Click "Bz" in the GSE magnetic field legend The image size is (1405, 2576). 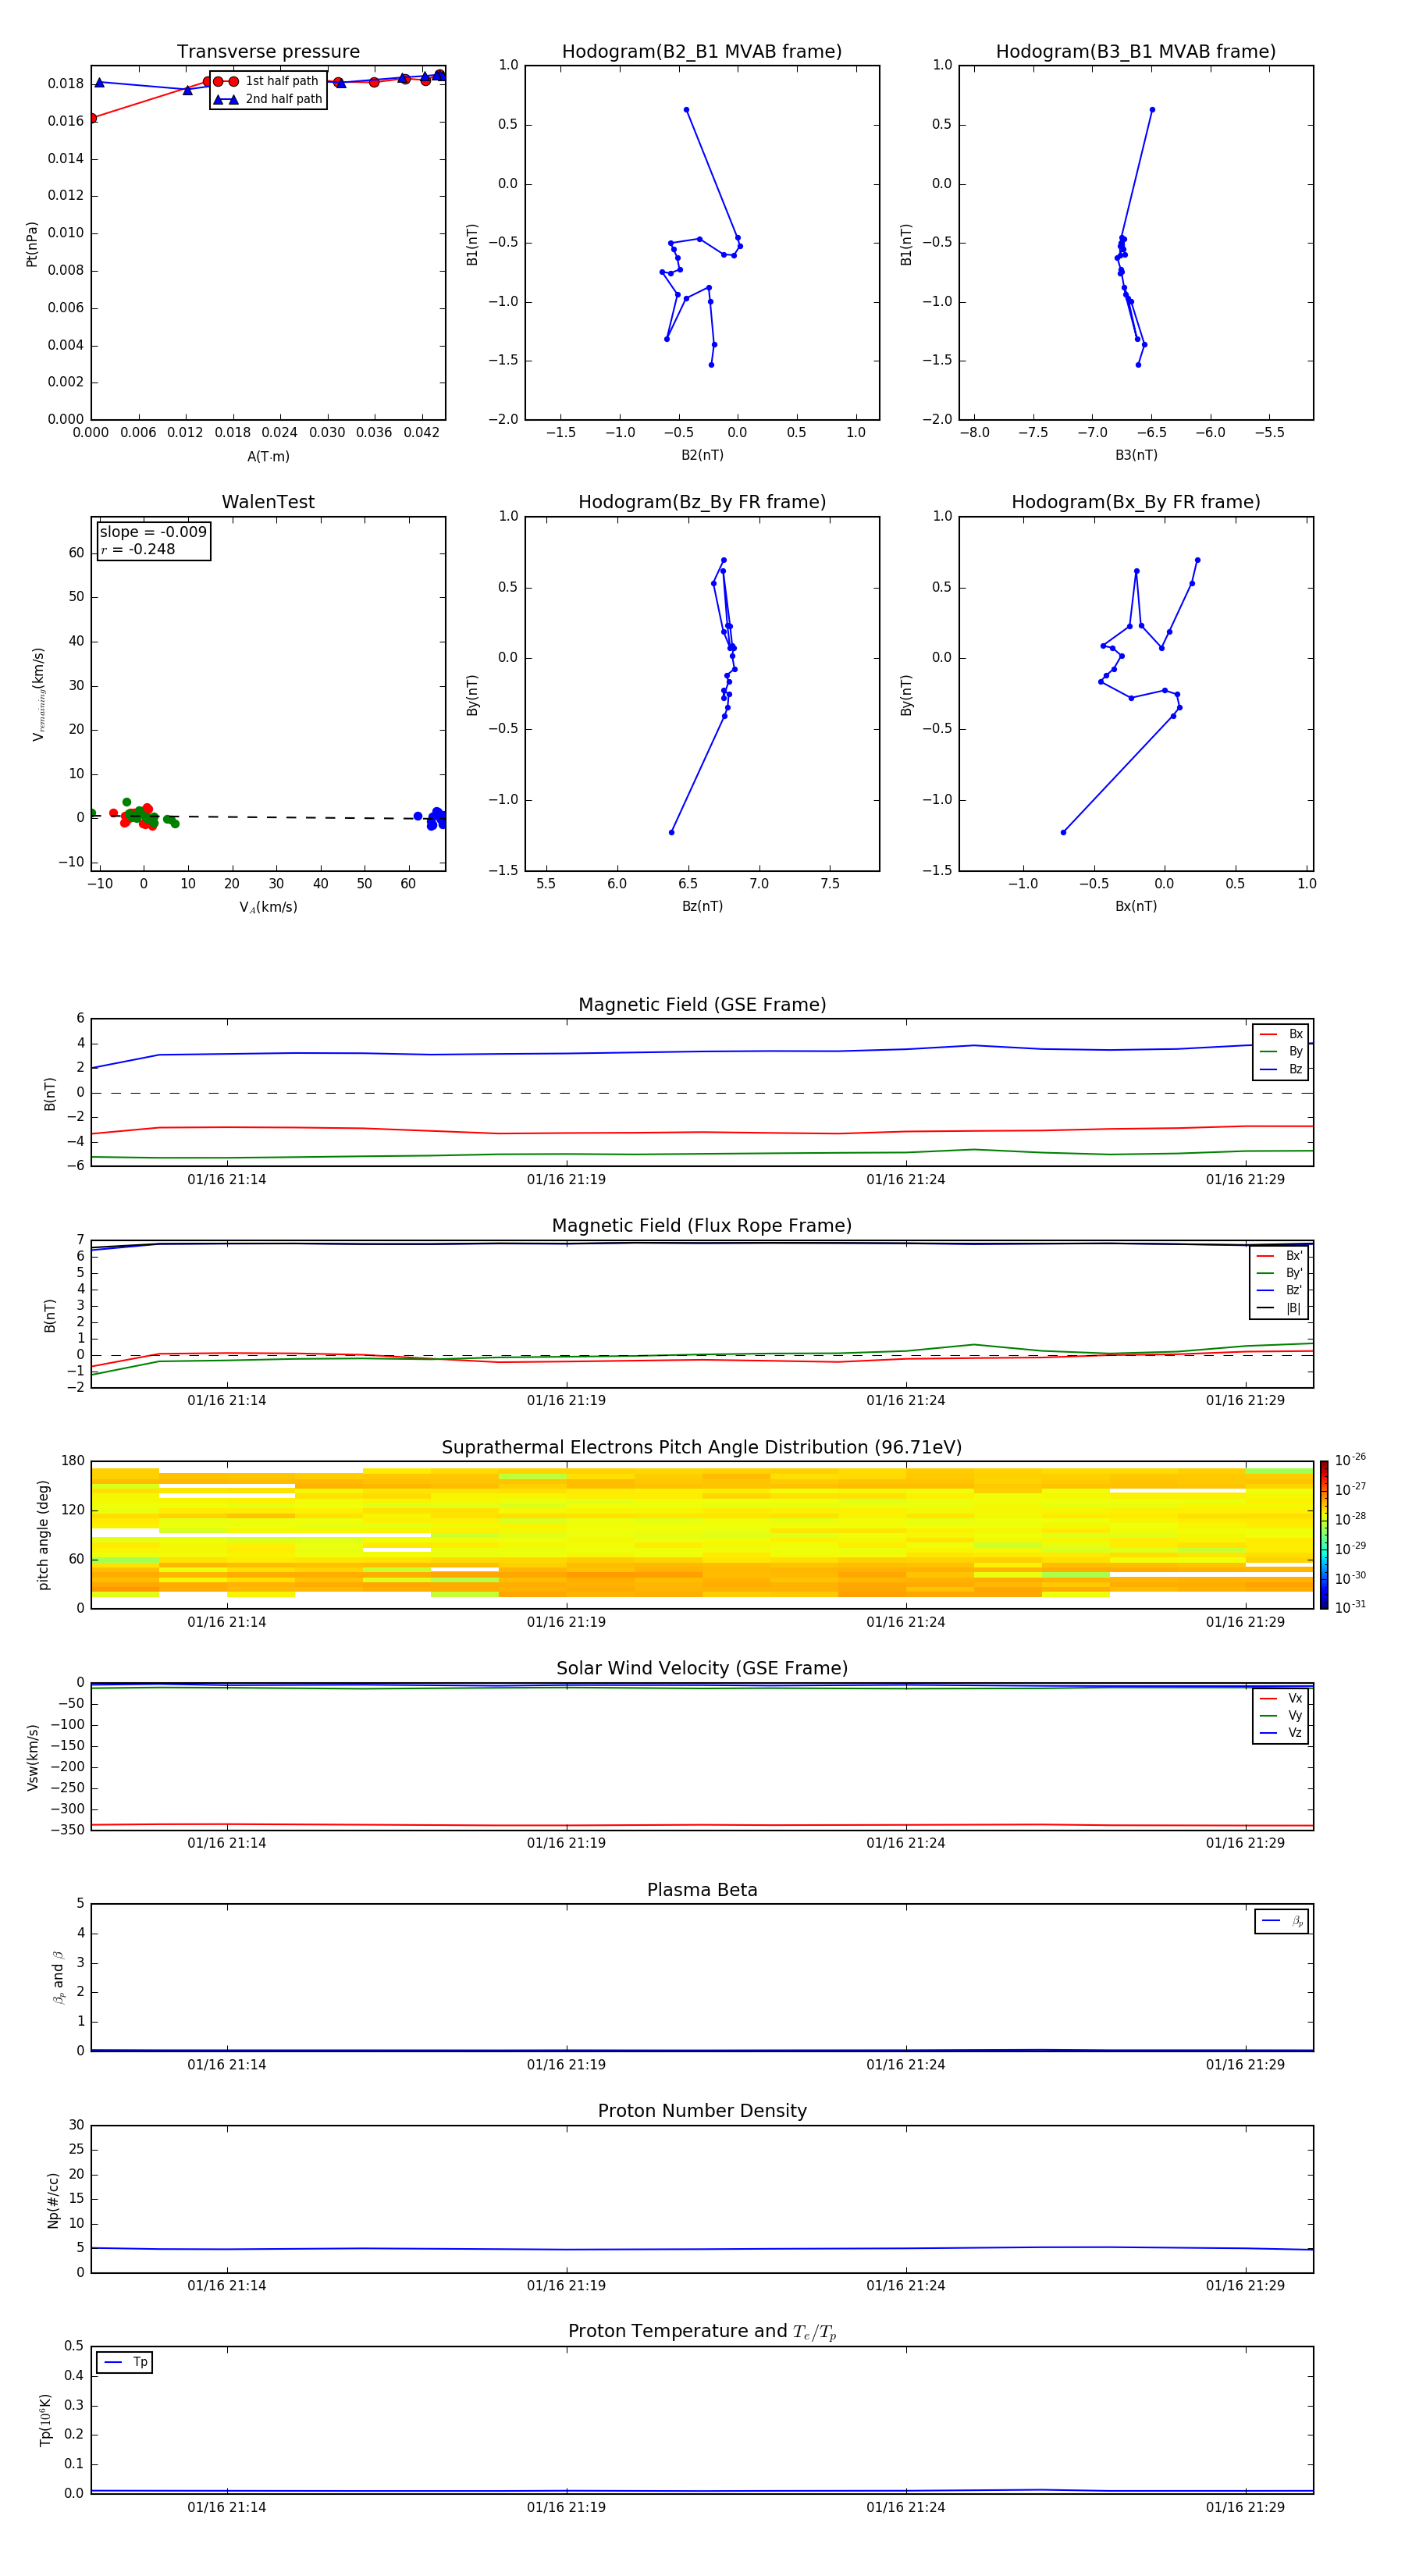coord(1295,1069)
